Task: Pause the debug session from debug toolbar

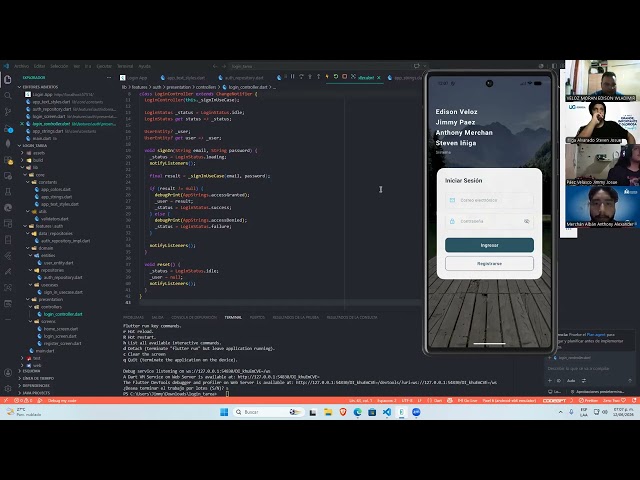Action: [x=292, y=77]
